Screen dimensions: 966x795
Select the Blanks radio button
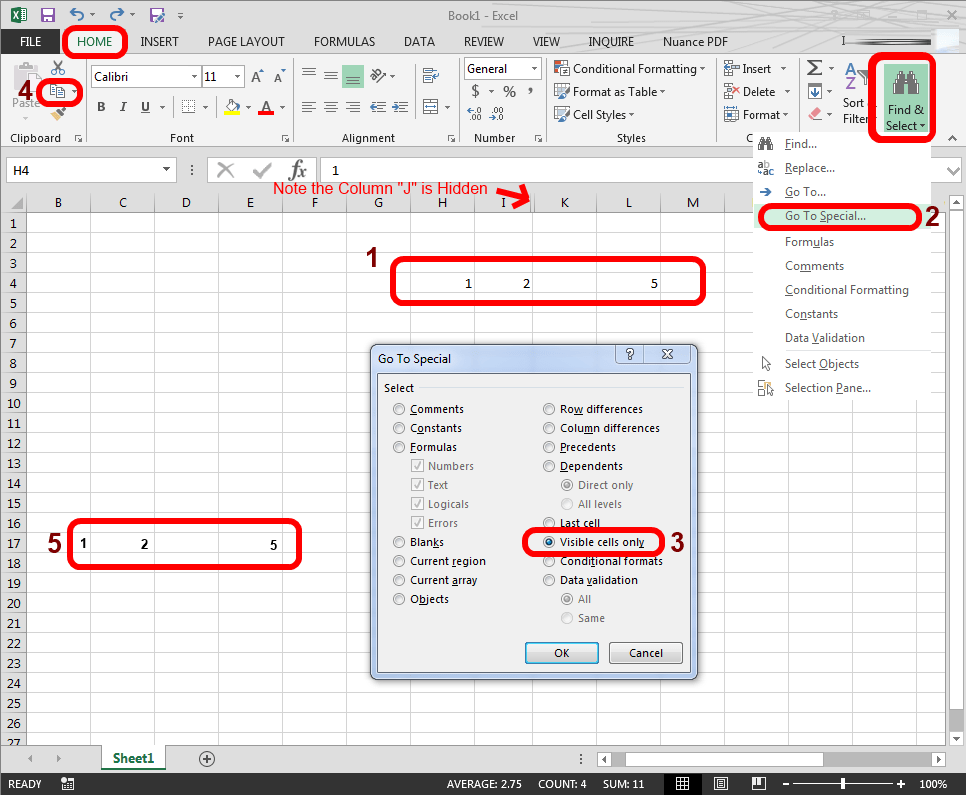[399, 542]
